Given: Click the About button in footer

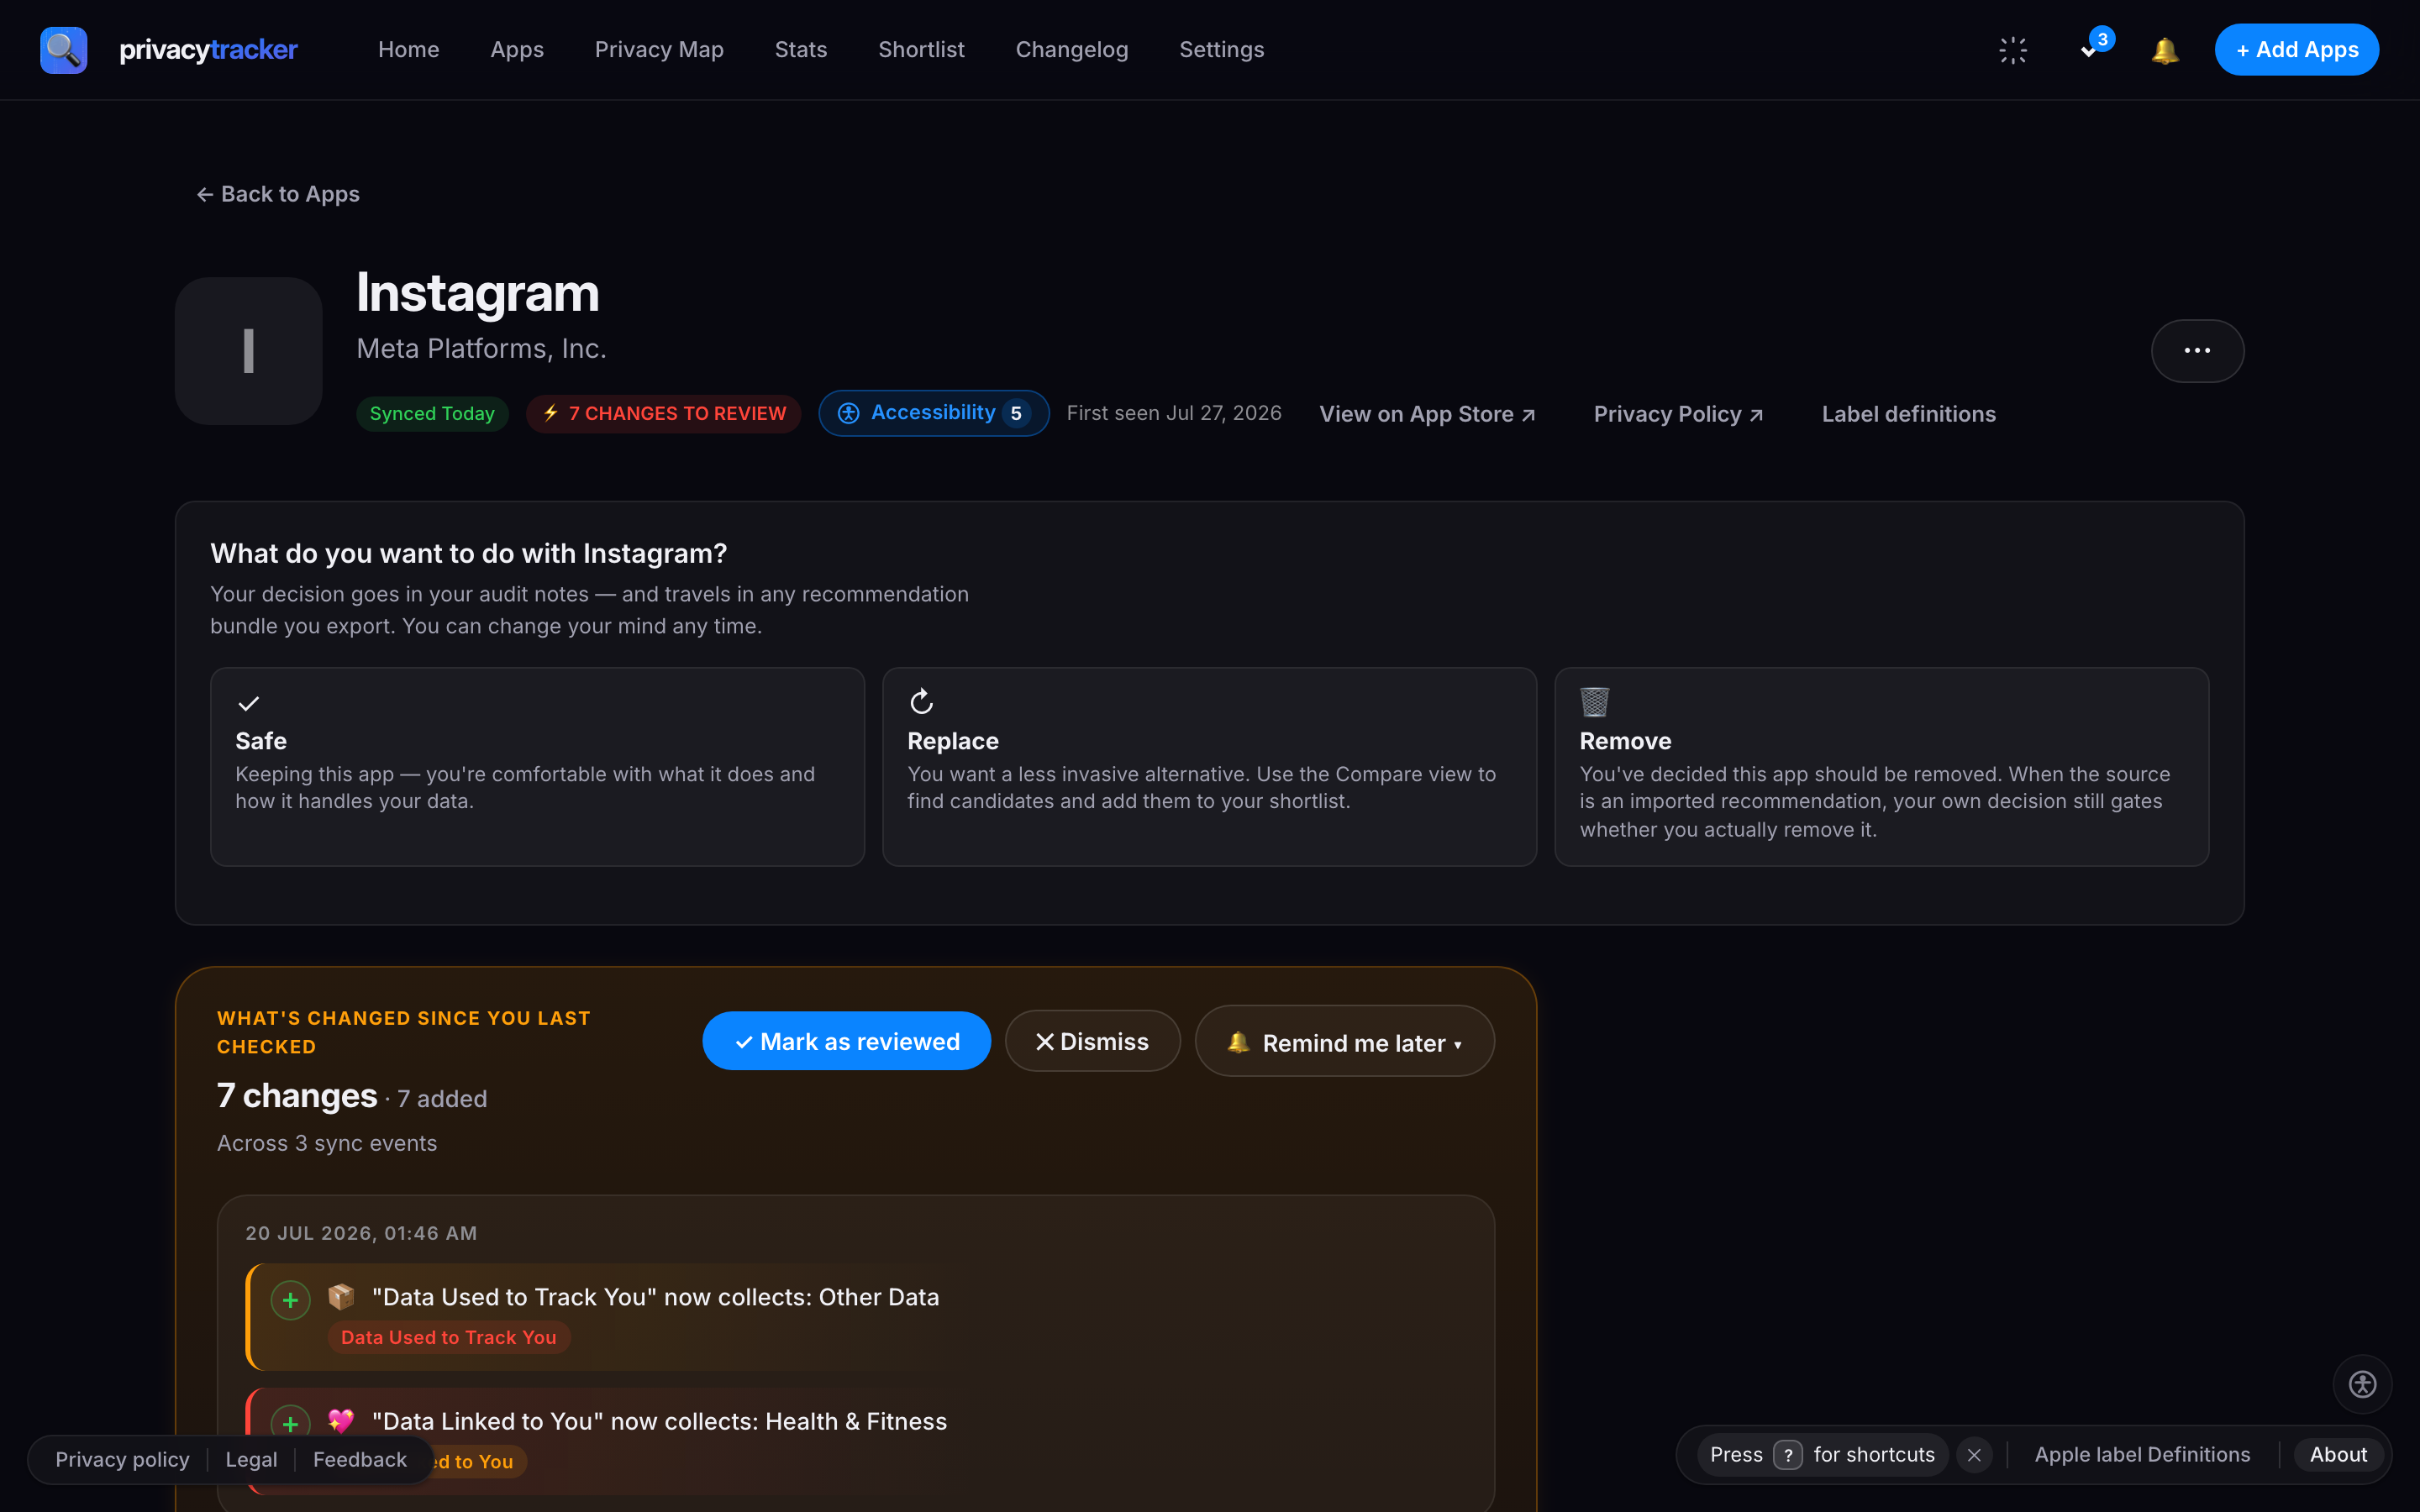Looking at the screenshot, I should pyautogui.click(x=2338, y=1455).
